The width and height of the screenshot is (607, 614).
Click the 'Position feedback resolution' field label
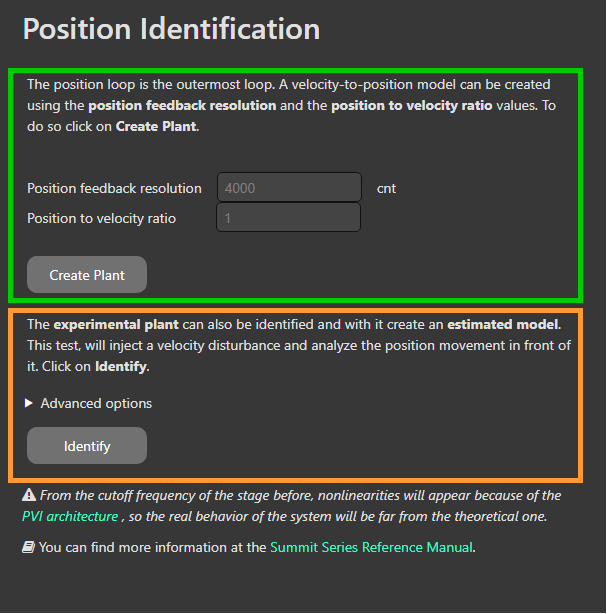point(114,188)
